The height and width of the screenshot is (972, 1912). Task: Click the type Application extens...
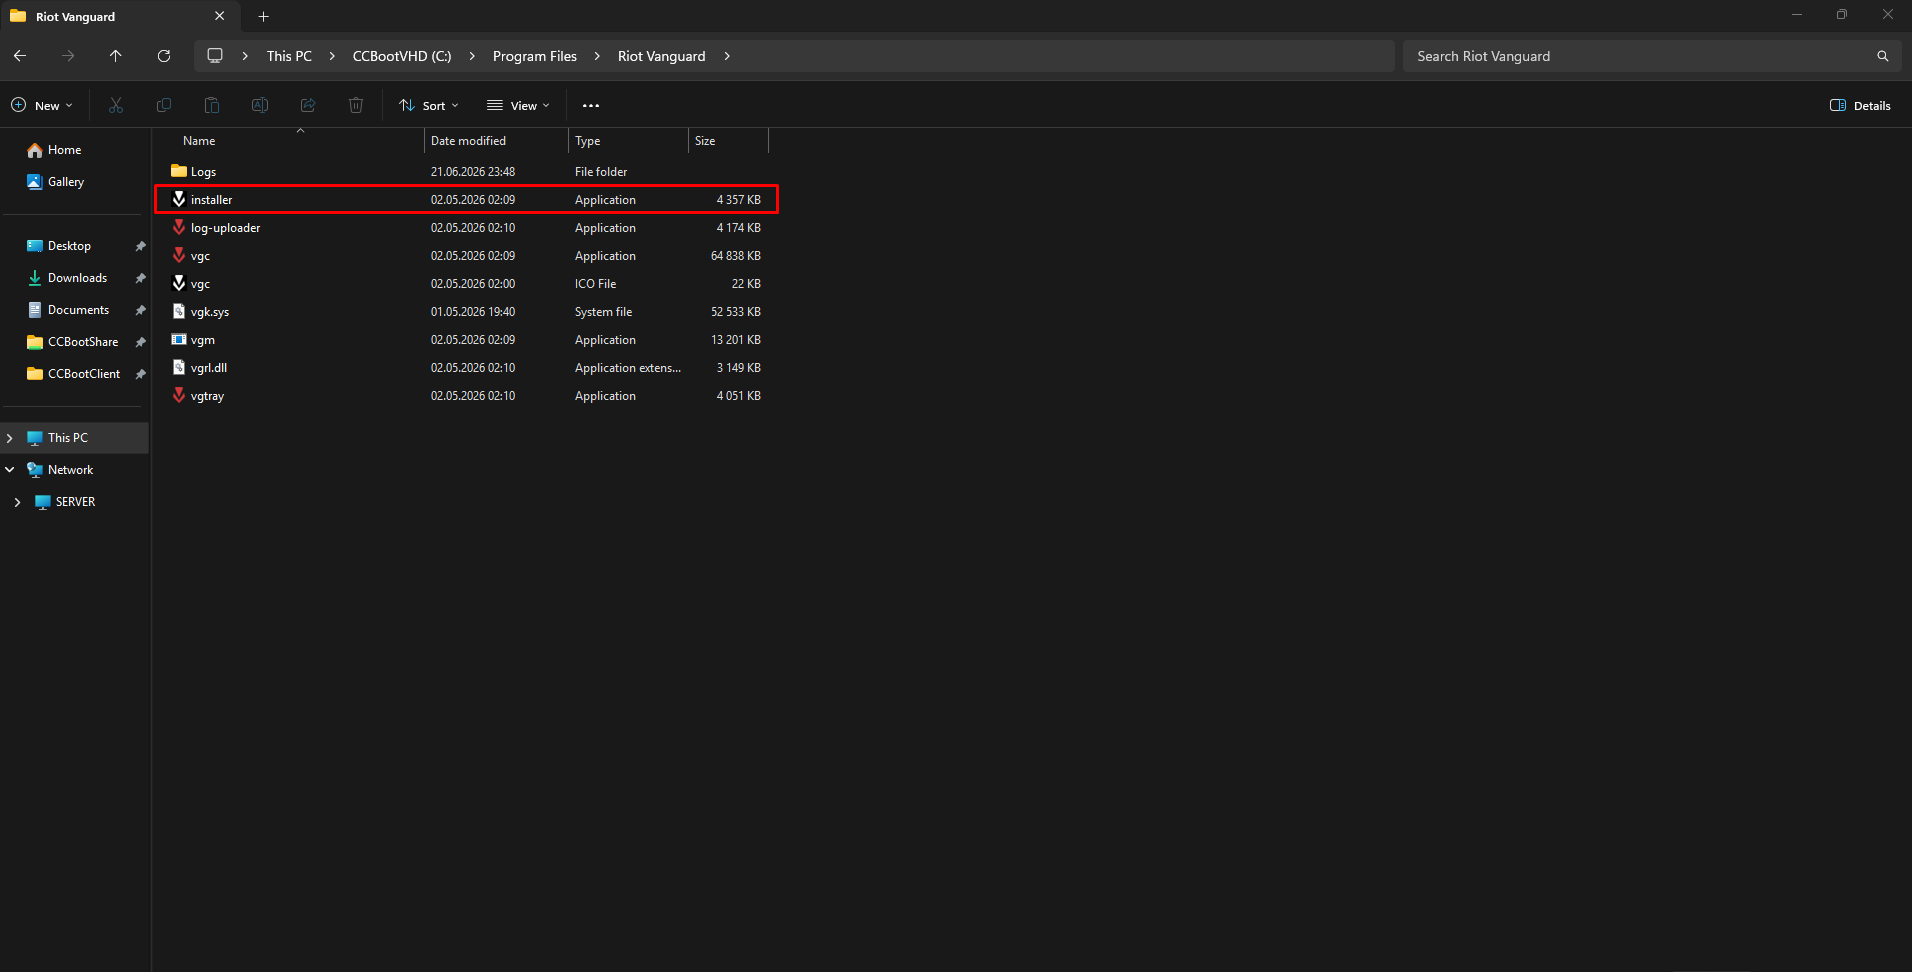click(x=628, y=368)
